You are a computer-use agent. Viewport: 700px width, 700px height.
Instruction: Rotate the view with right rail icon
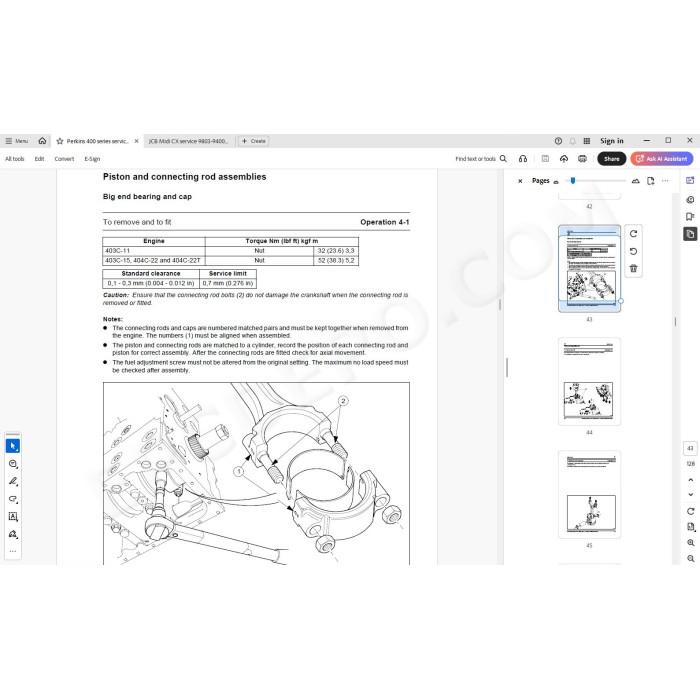(691, 511)
